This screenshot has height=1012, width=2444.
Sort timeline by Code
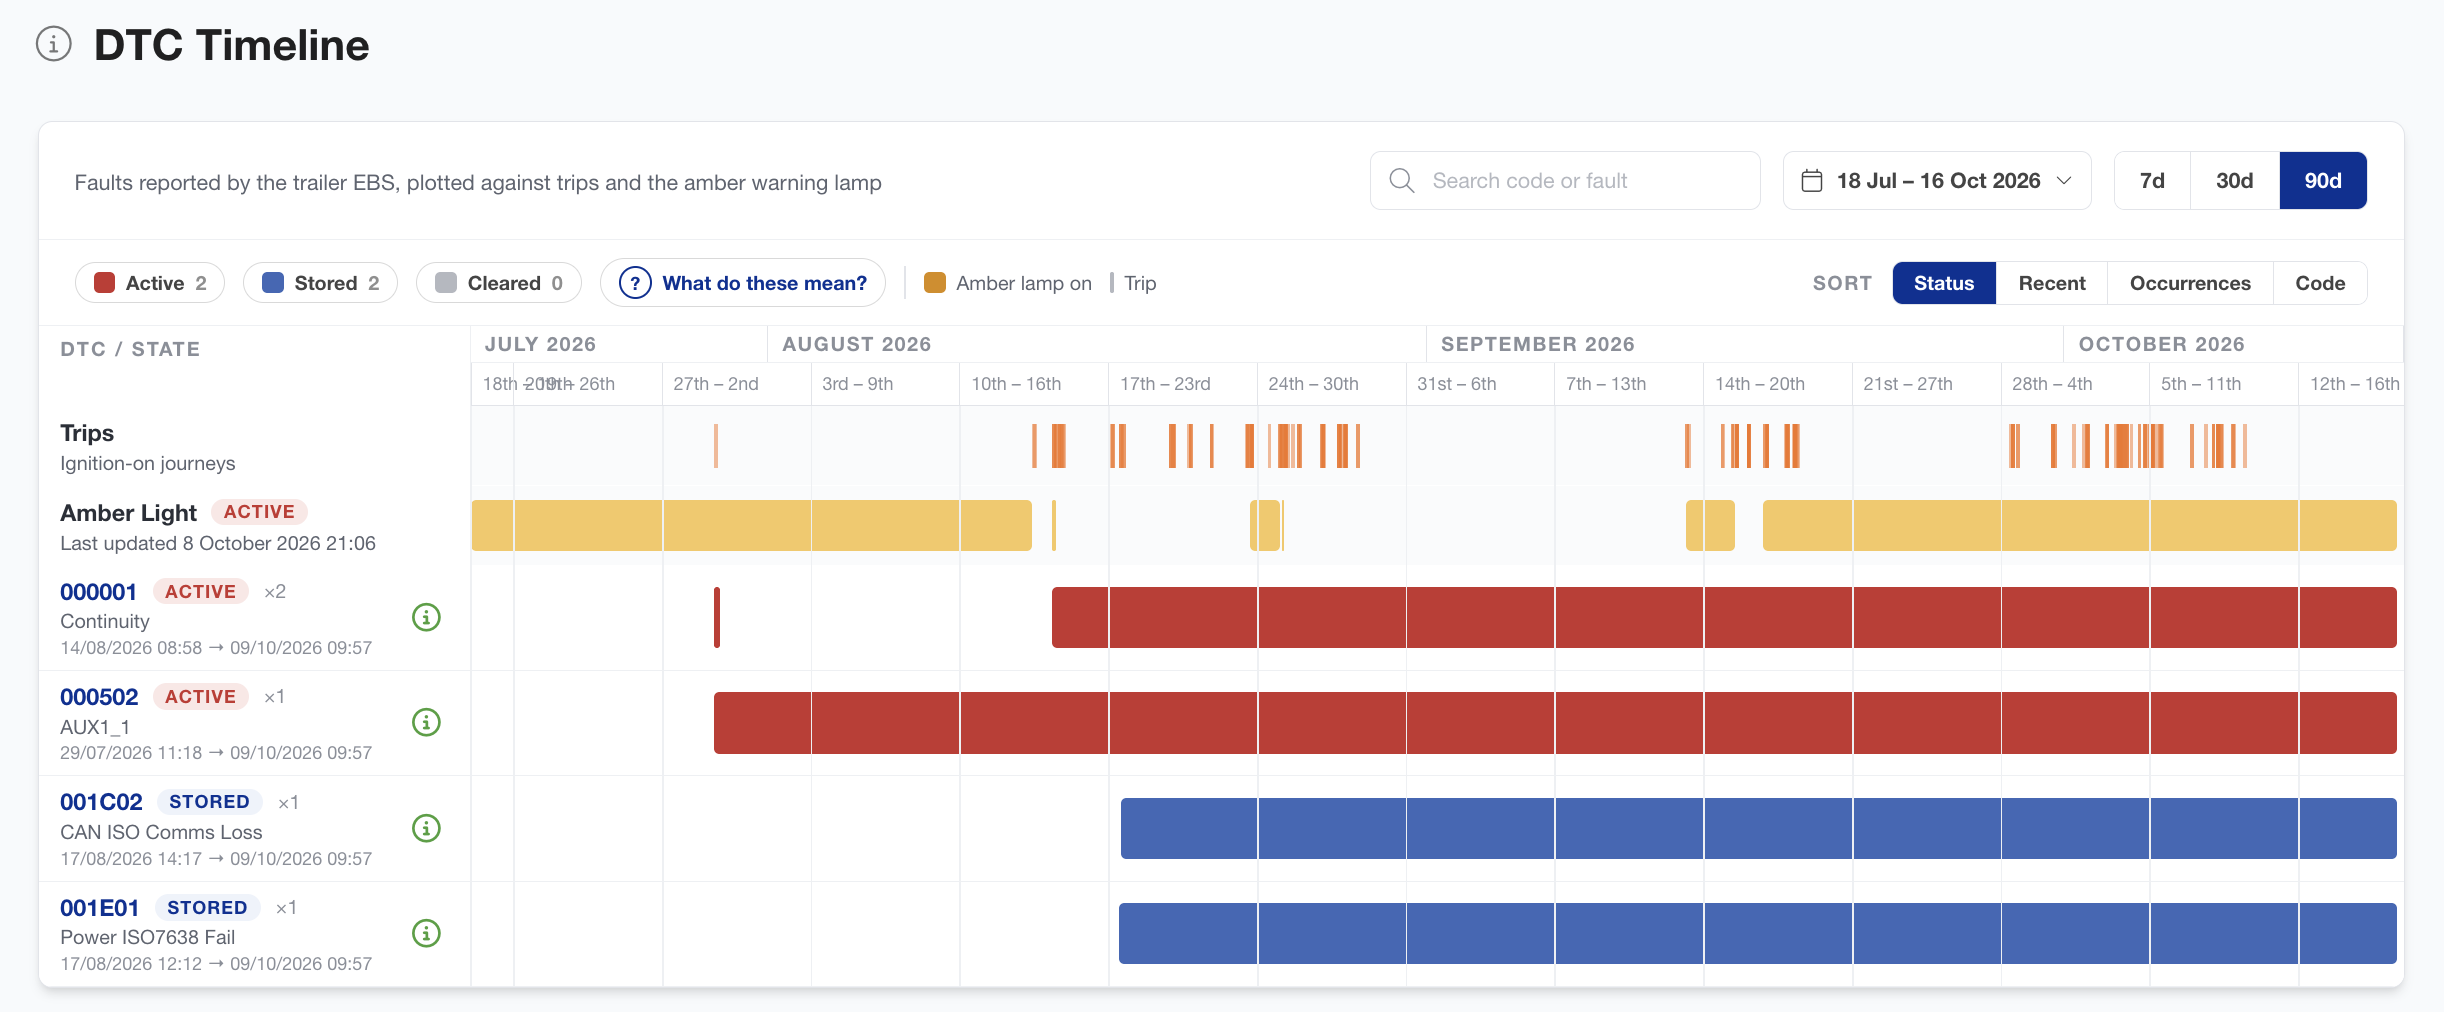2320,283
